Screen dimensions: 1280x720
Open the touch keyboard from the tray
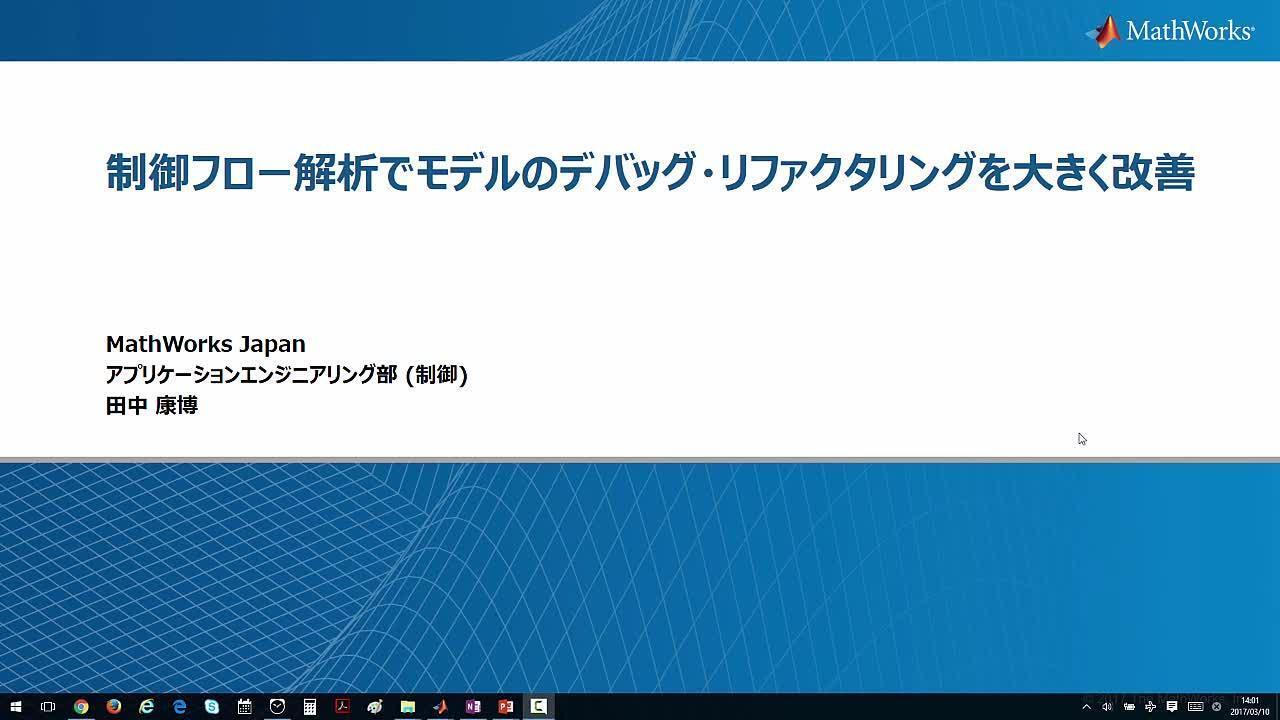pyautogui.click(x=1195, y=707)
